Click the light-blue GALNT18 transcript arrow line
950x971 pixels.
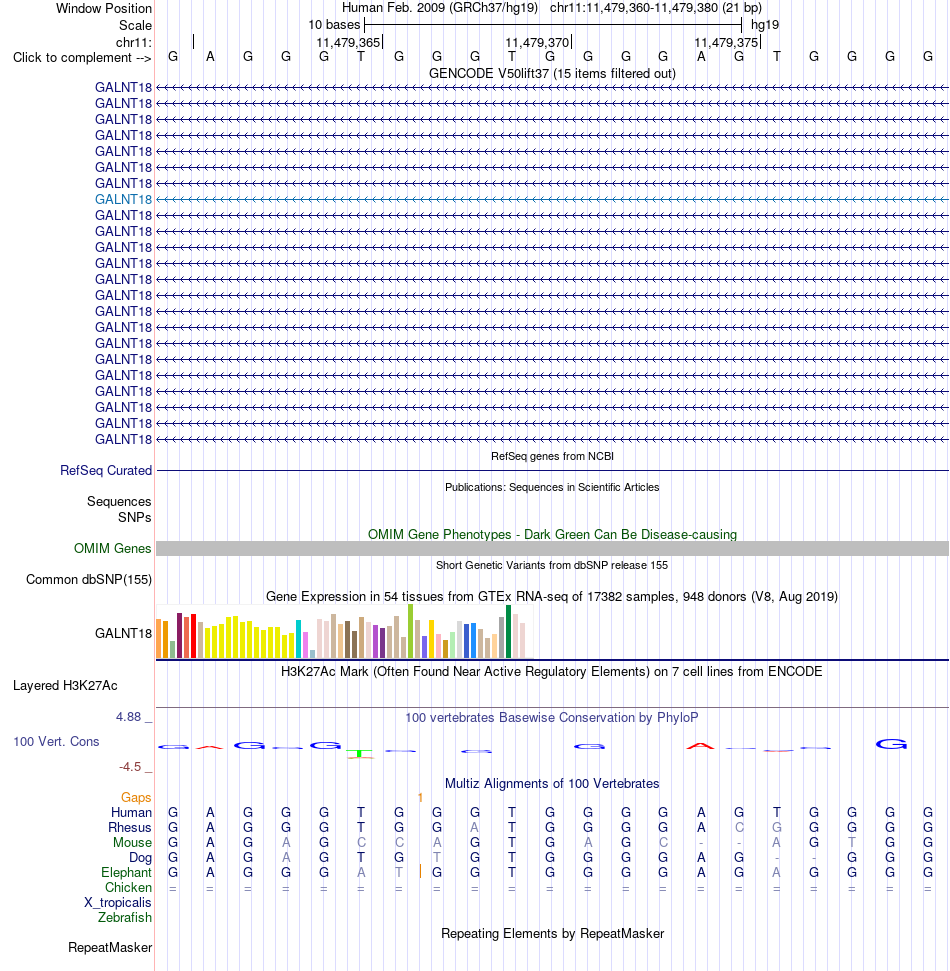pos(552,199)
